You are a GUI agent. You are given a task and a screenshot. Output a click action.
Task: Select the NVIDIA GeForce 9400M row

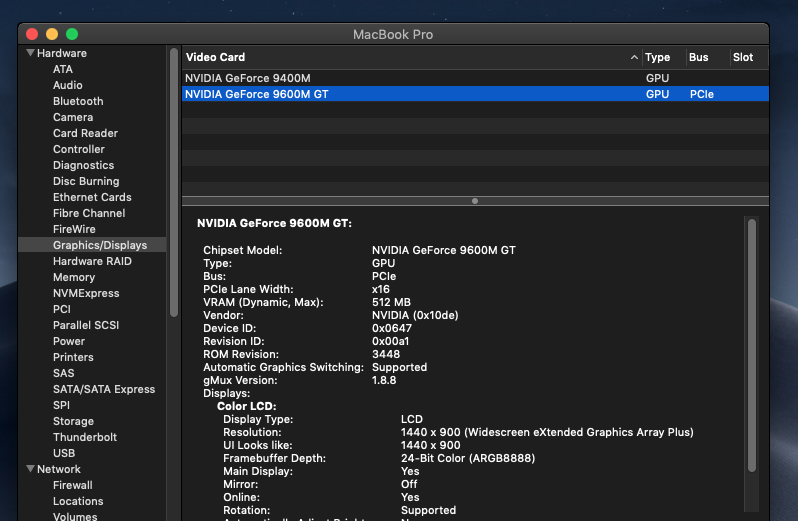475,78
